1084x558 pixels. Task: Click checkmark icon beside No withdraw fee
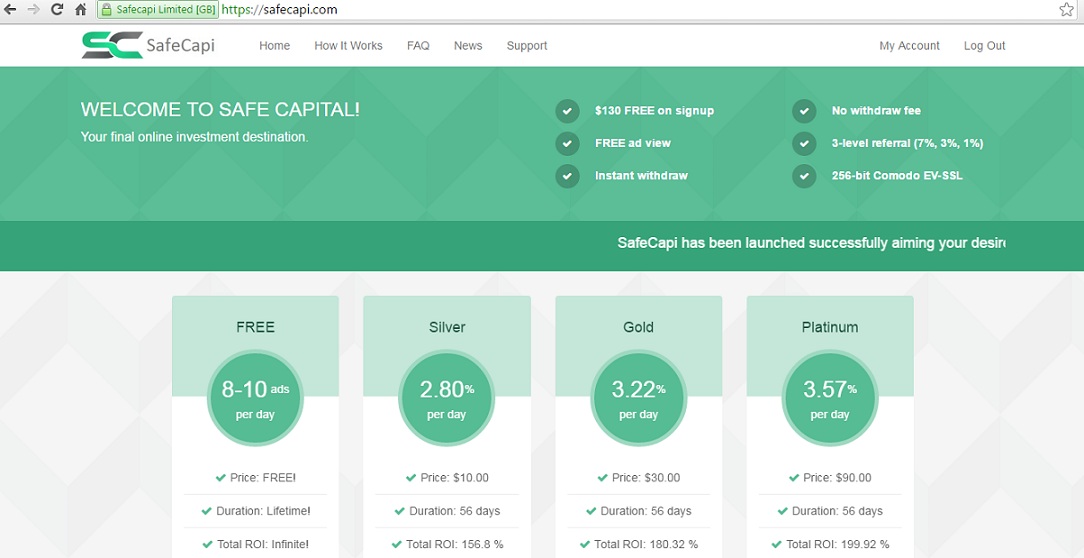[x=804, y=111]
